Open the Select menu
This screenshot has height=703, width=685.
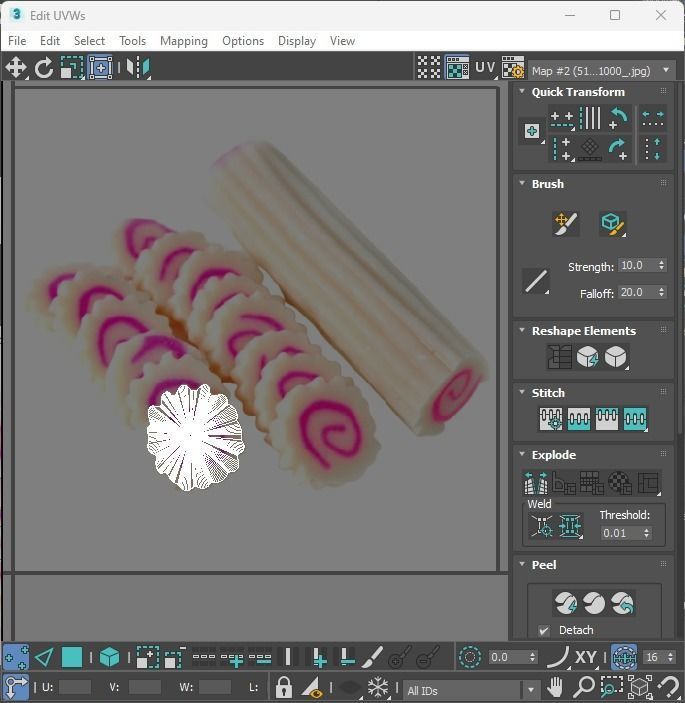[x=89, y=41]
